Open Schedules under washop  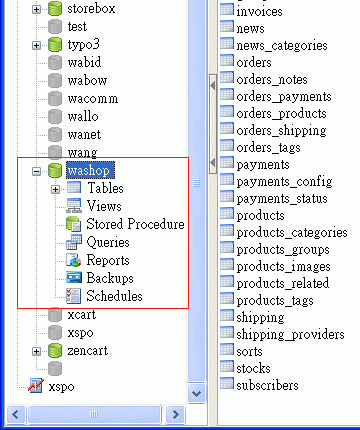click(114, 296)
